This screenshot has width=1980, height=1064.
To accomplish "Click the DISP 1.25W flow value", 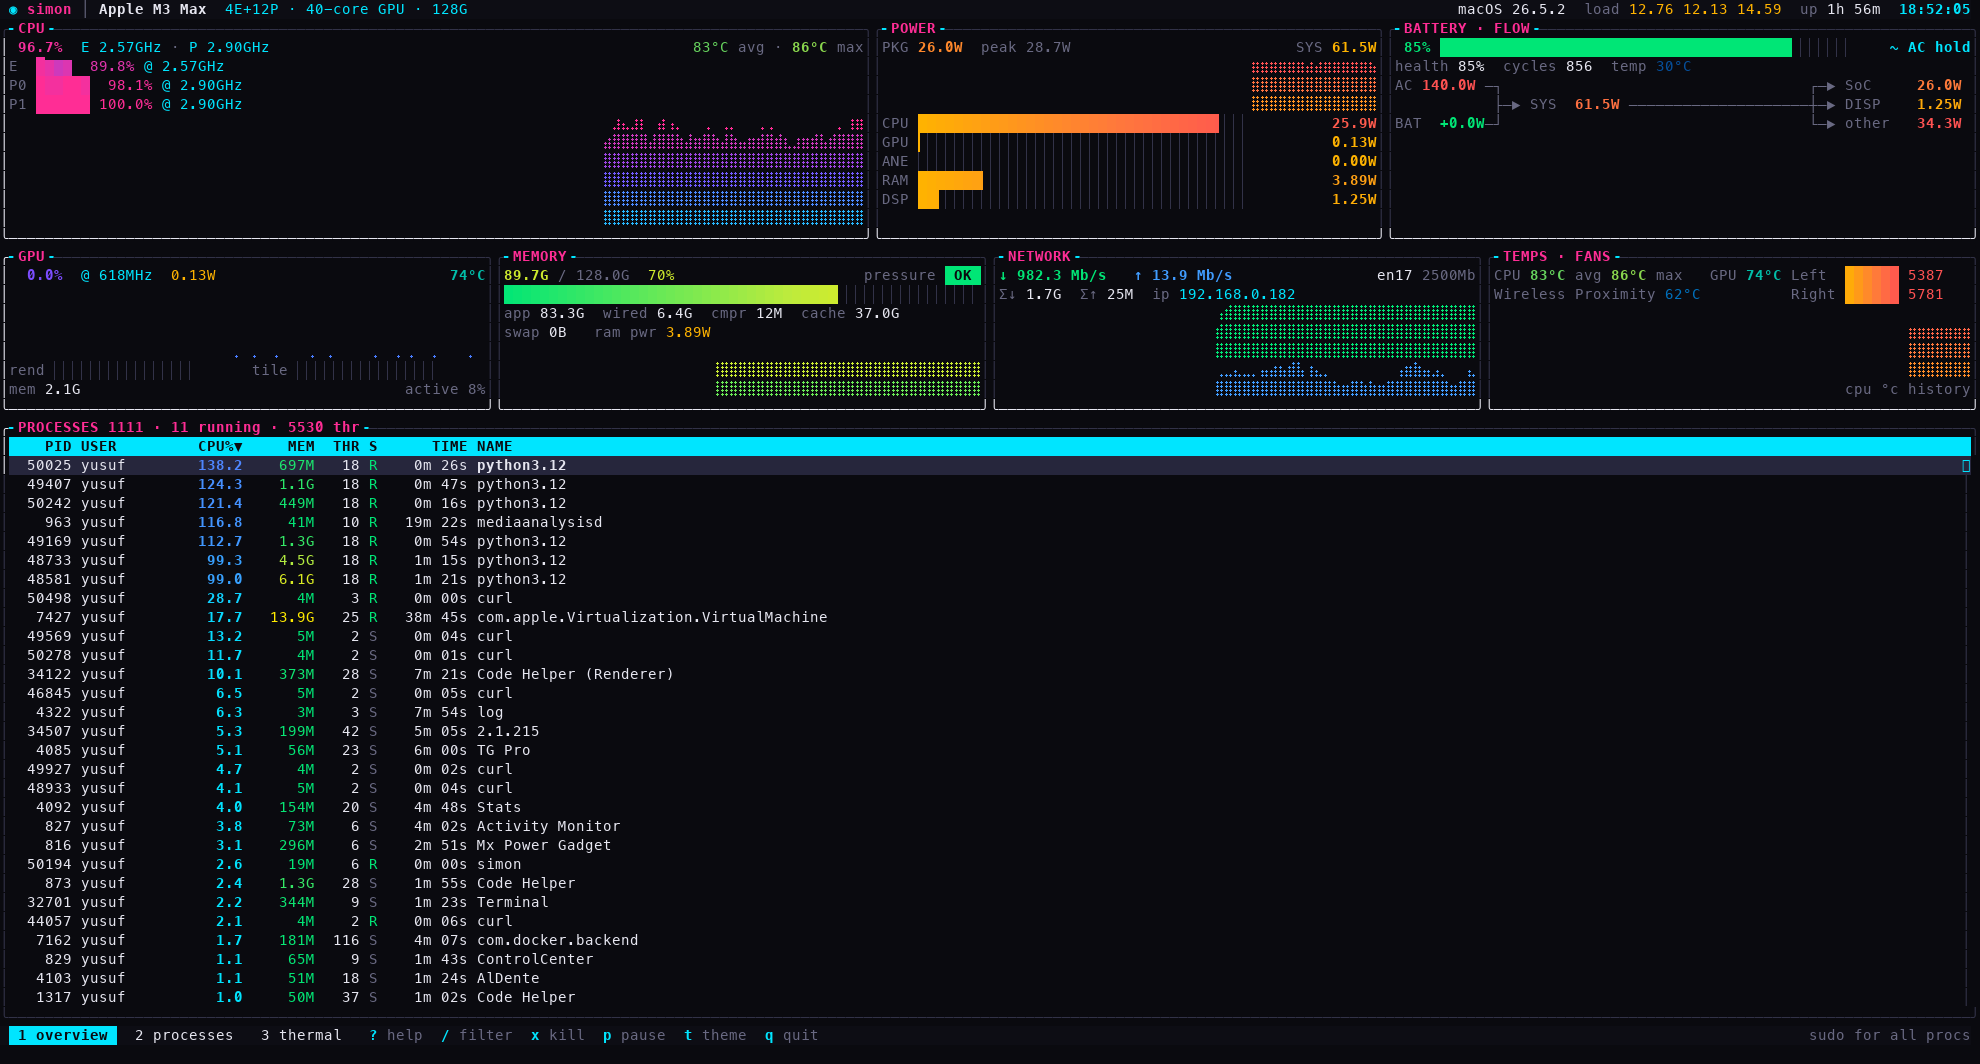I will point(1939,104).
